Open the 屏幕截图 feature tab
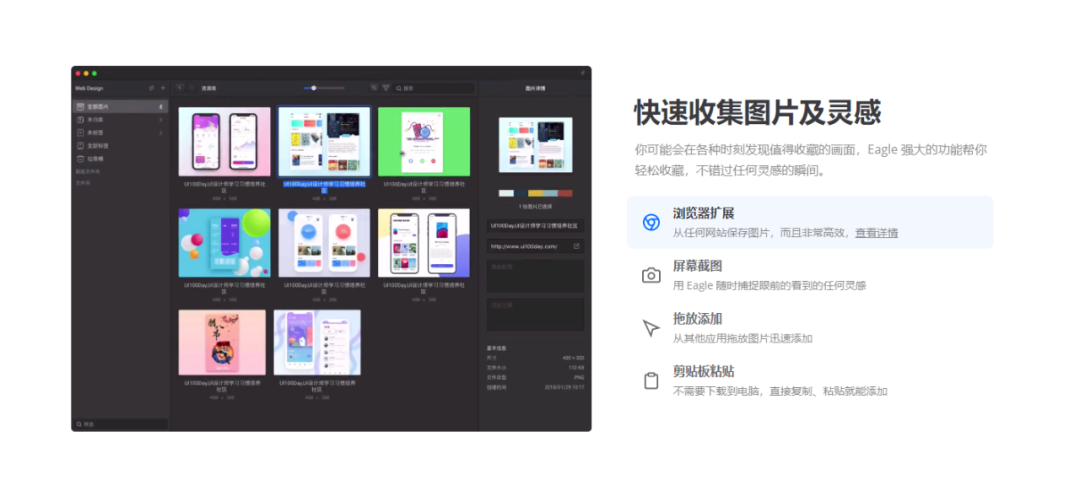Image resolution: width=1080 pixels, height=480 pixels. point(810,275)
